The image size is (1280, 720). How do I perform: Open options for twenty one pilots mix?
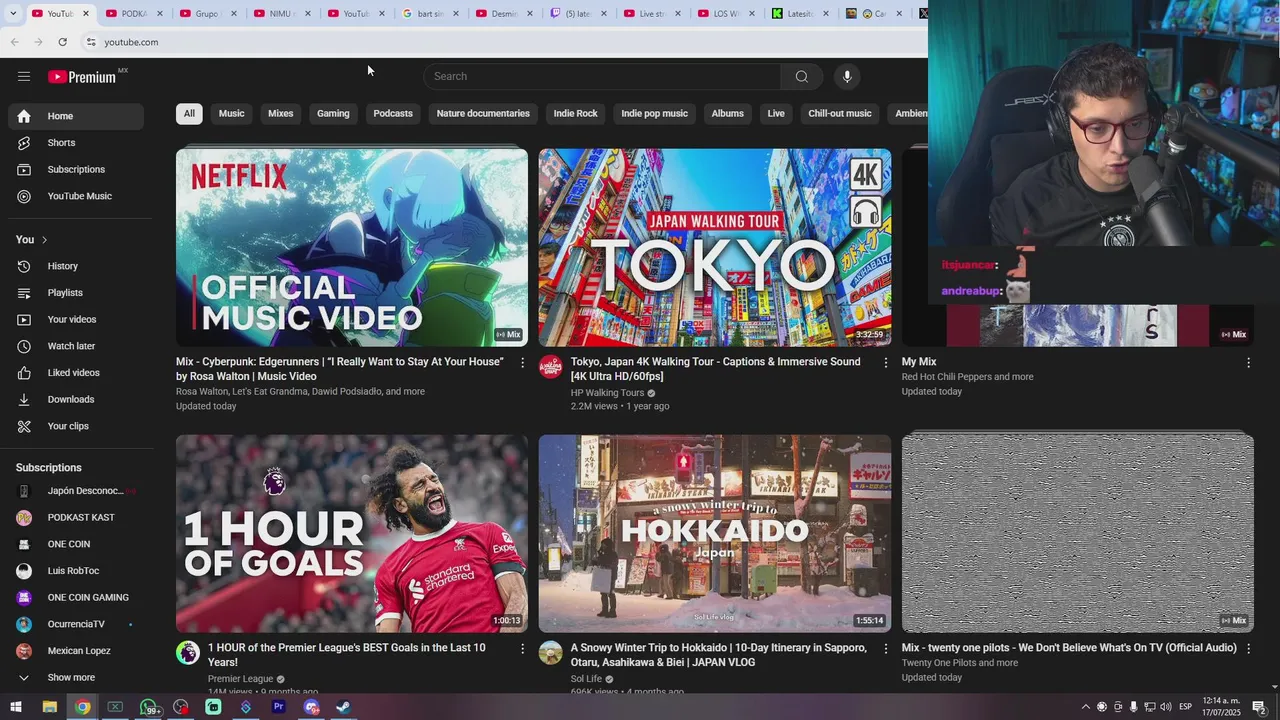(x=1248, y=648)
